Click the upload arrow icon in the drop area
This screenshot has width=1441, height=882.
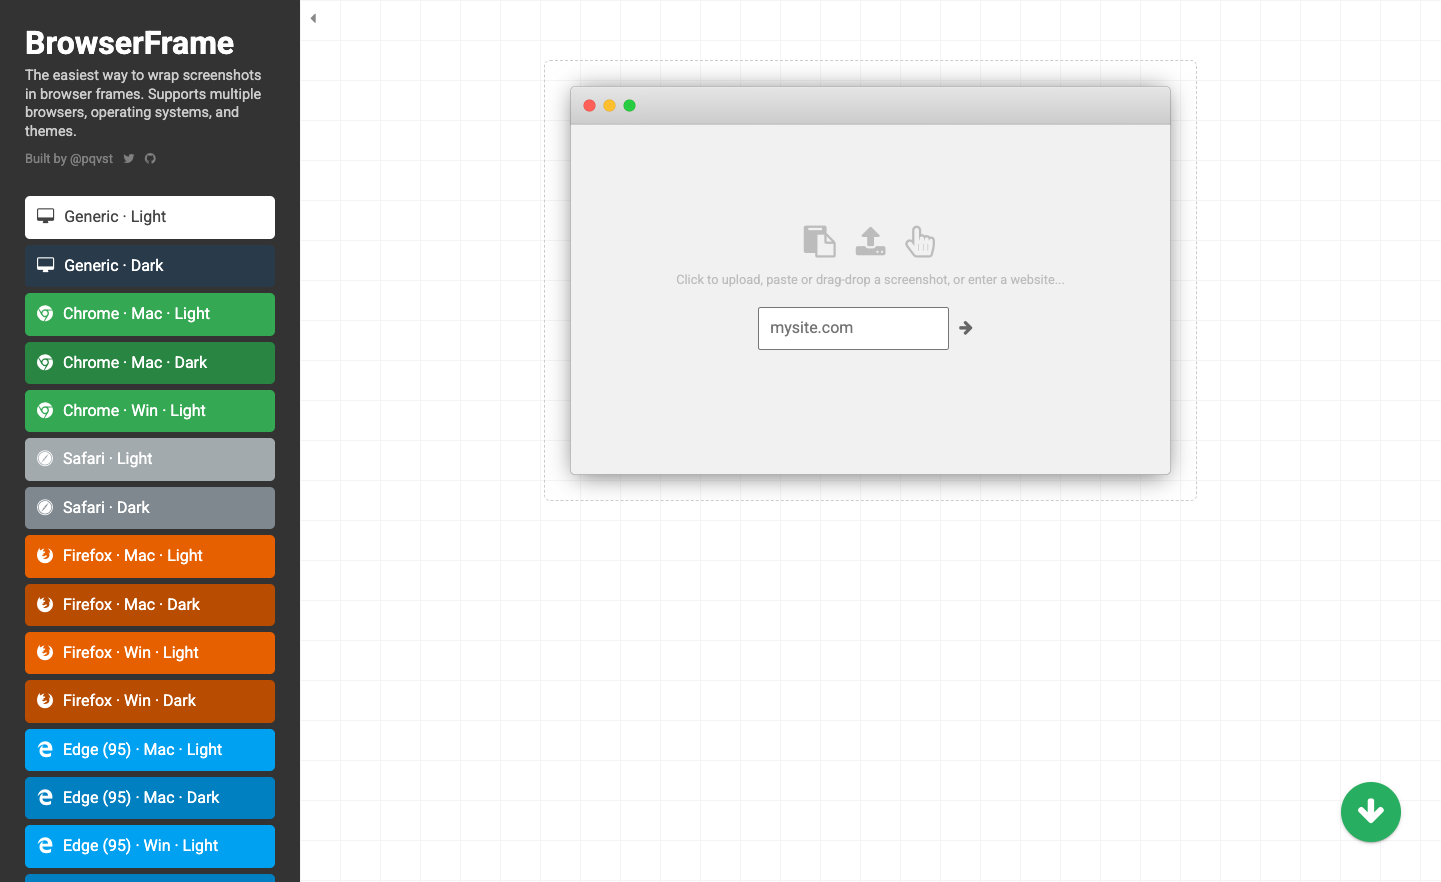(870, 241)
